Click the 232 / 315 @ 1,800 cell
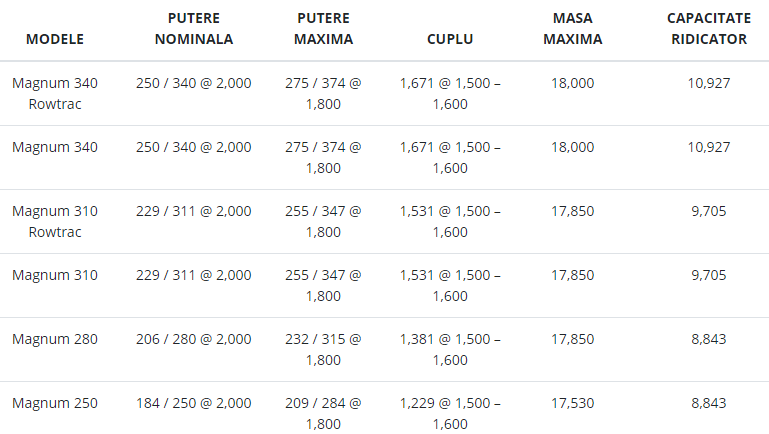Viewport: 769px width, 434px height. [x=323, y=350]
